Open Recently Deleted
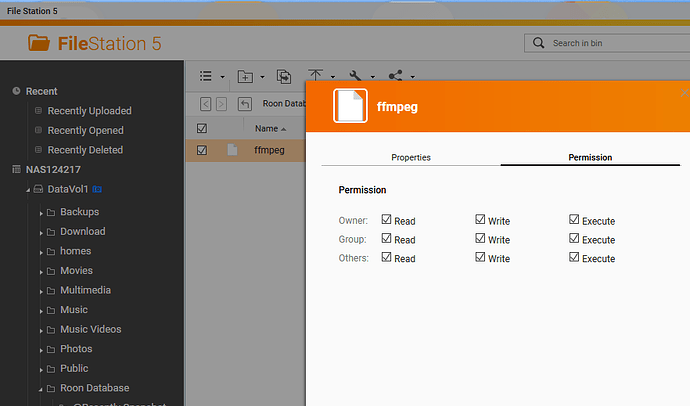Image resolution: width=690 pixels, height=406 pixels. point(85,150)
